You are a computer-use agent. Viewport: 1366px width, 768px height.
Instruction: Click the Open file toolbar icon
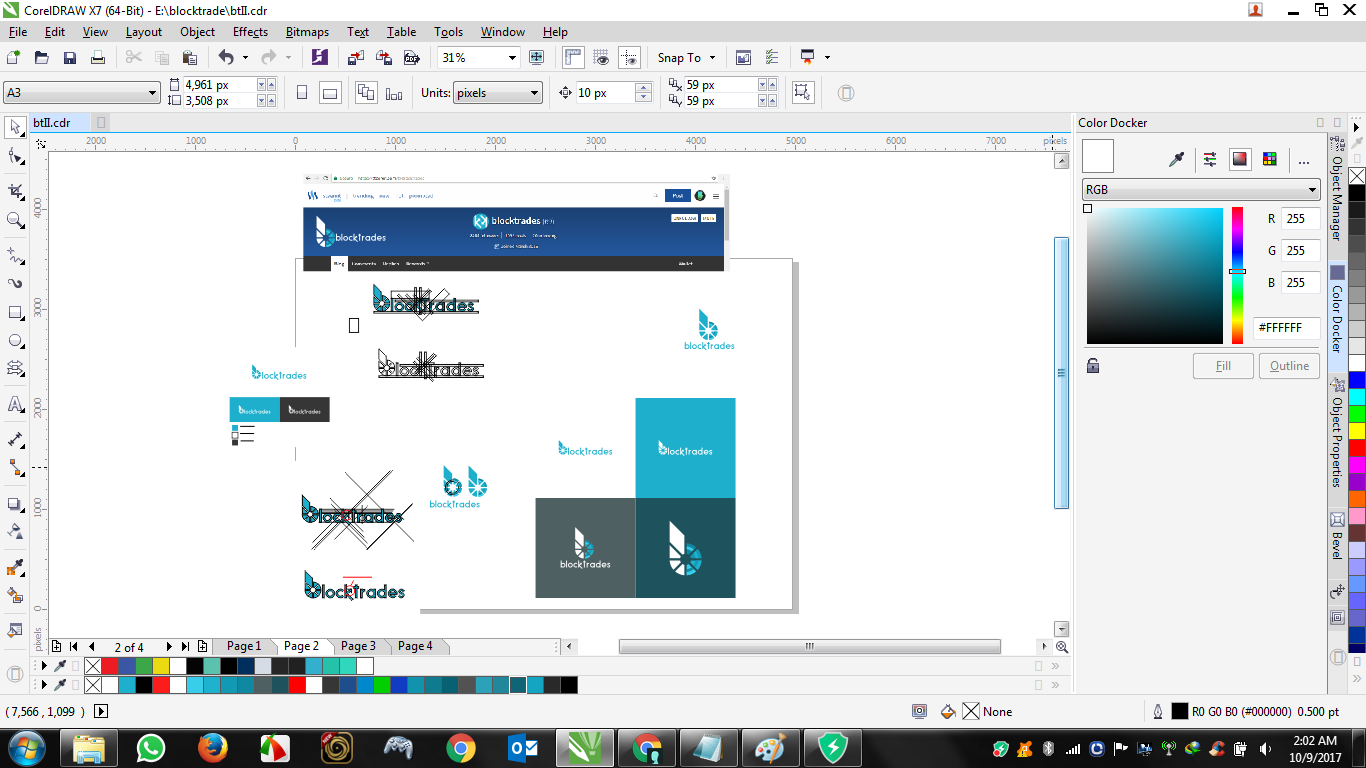coord(42,58)
